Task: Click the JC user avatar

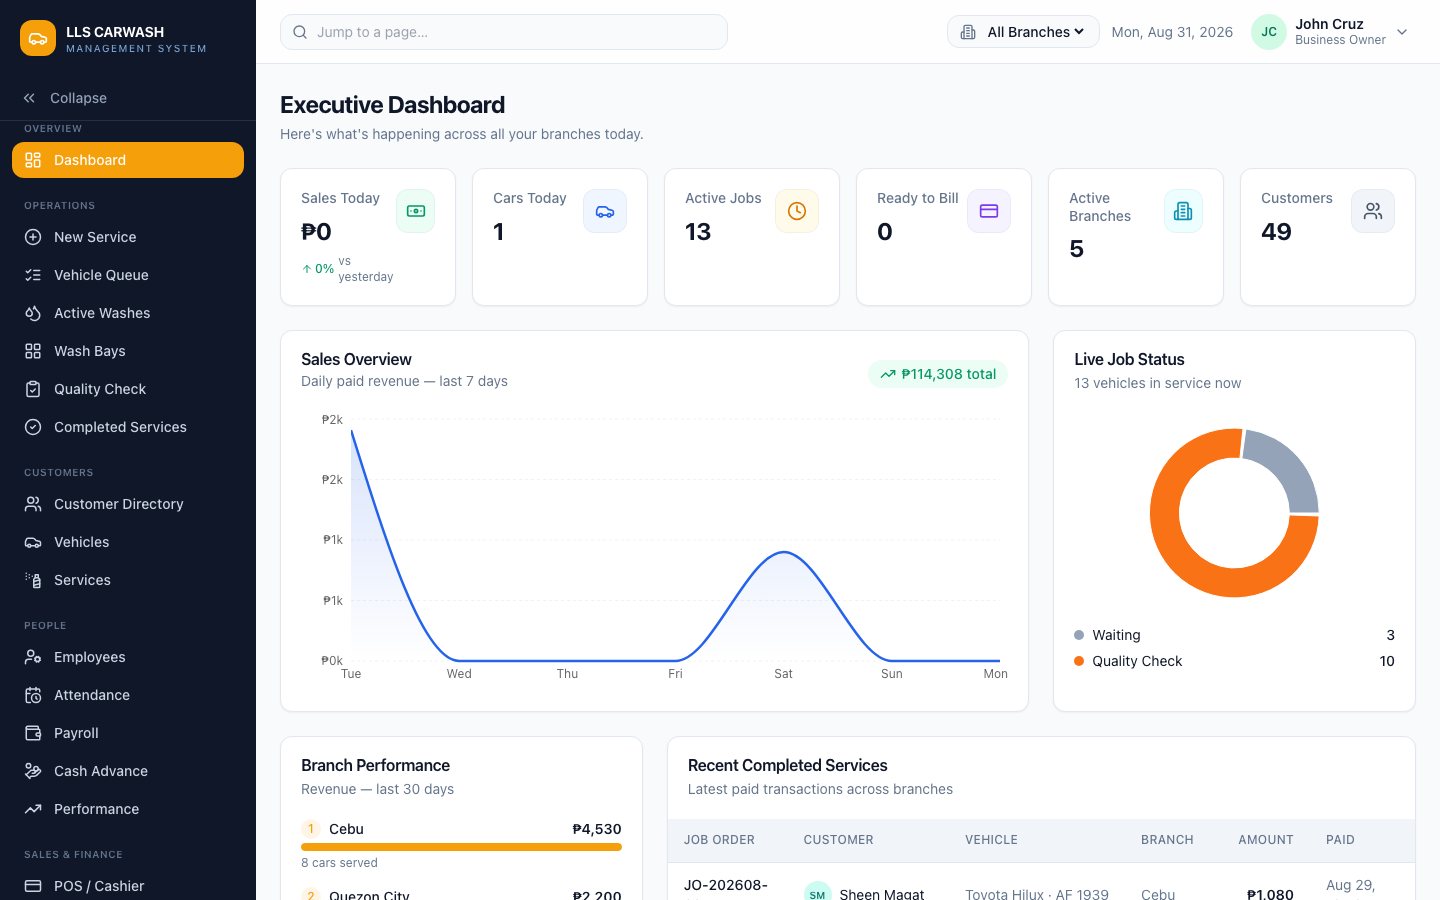Action: click(1269, 32)
